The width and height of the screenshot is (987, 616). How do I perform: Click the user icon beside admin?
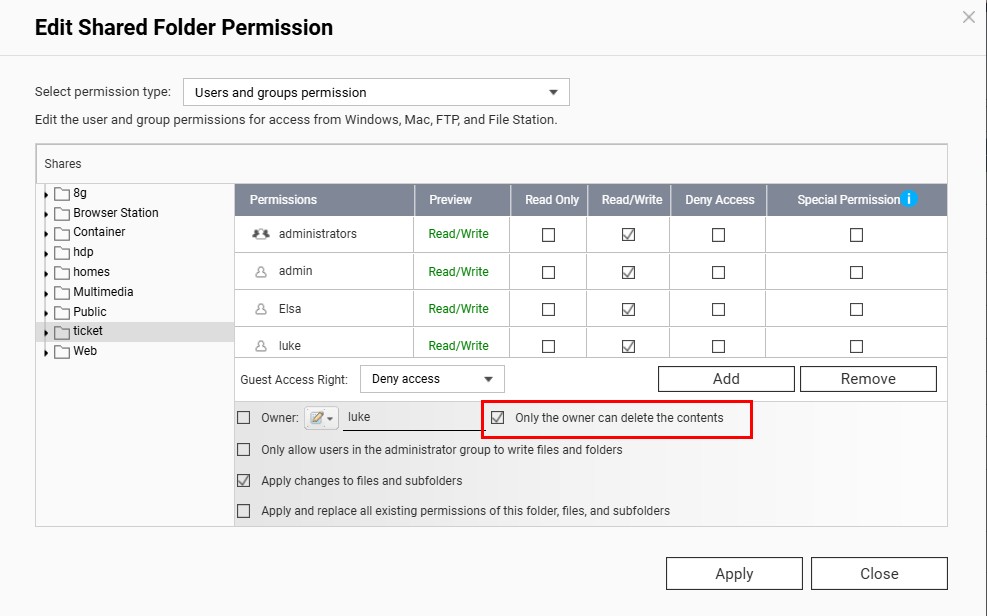click(258, 271)
